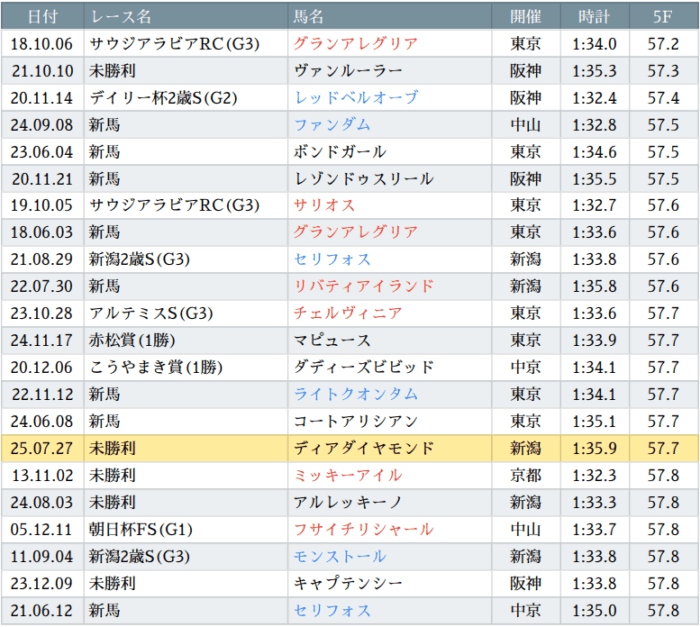
Task: Click 京都 venue cell
Action: (x=526, y=476)
